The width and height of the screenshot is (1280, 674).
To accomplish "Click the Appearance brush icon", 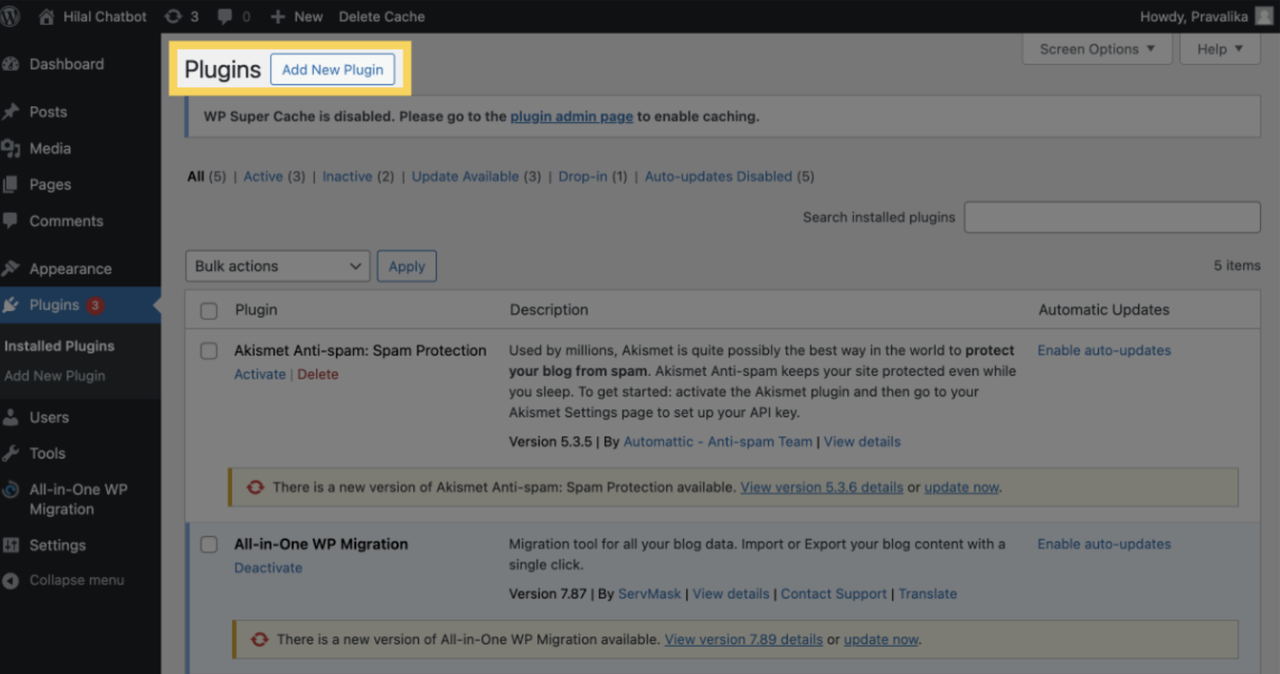I will pos(11,268).
